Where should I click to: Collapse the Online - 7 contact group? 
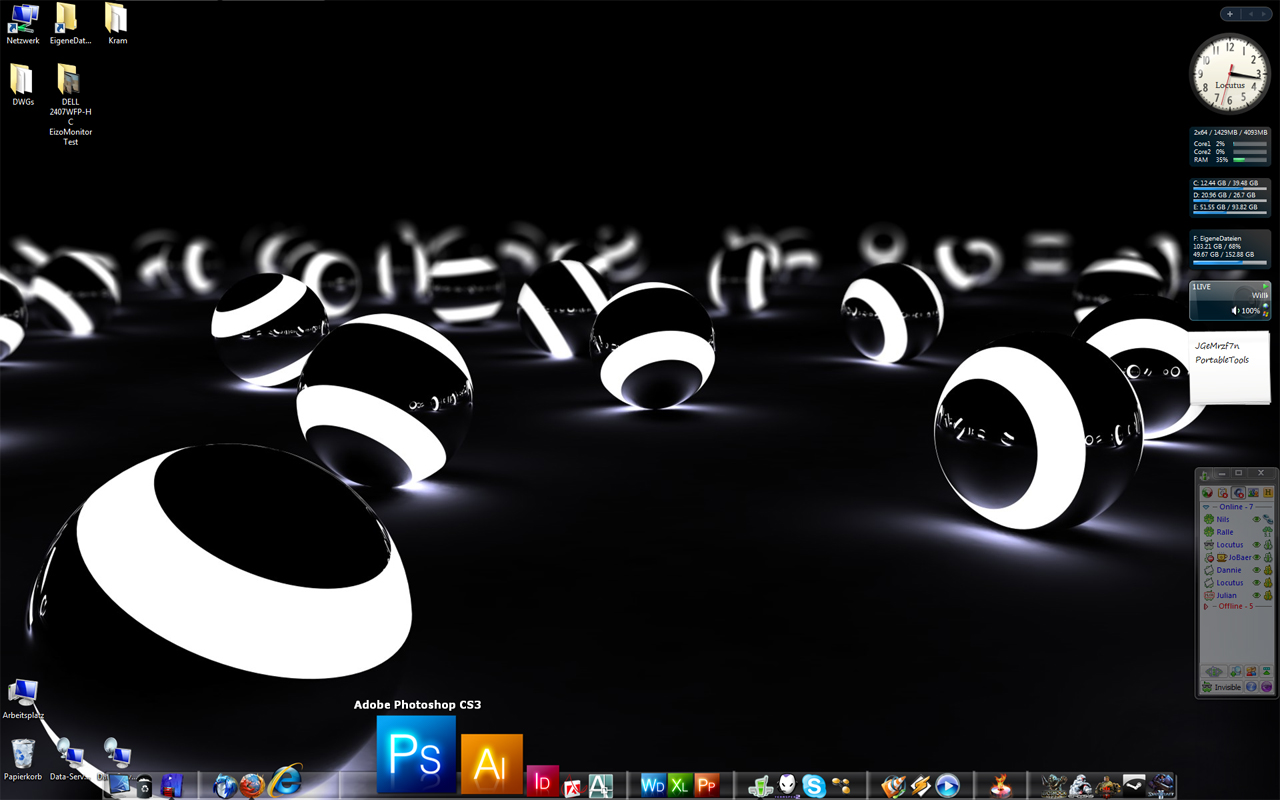[x=1205, y=507]
